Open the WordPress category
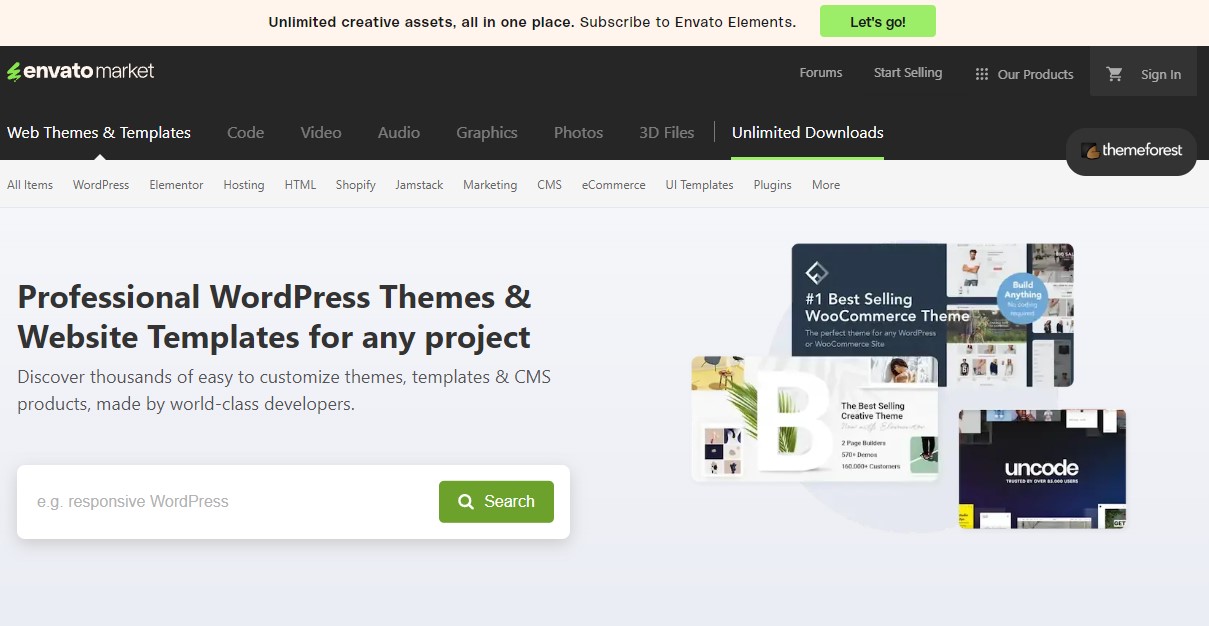 [x=101, y=185]
